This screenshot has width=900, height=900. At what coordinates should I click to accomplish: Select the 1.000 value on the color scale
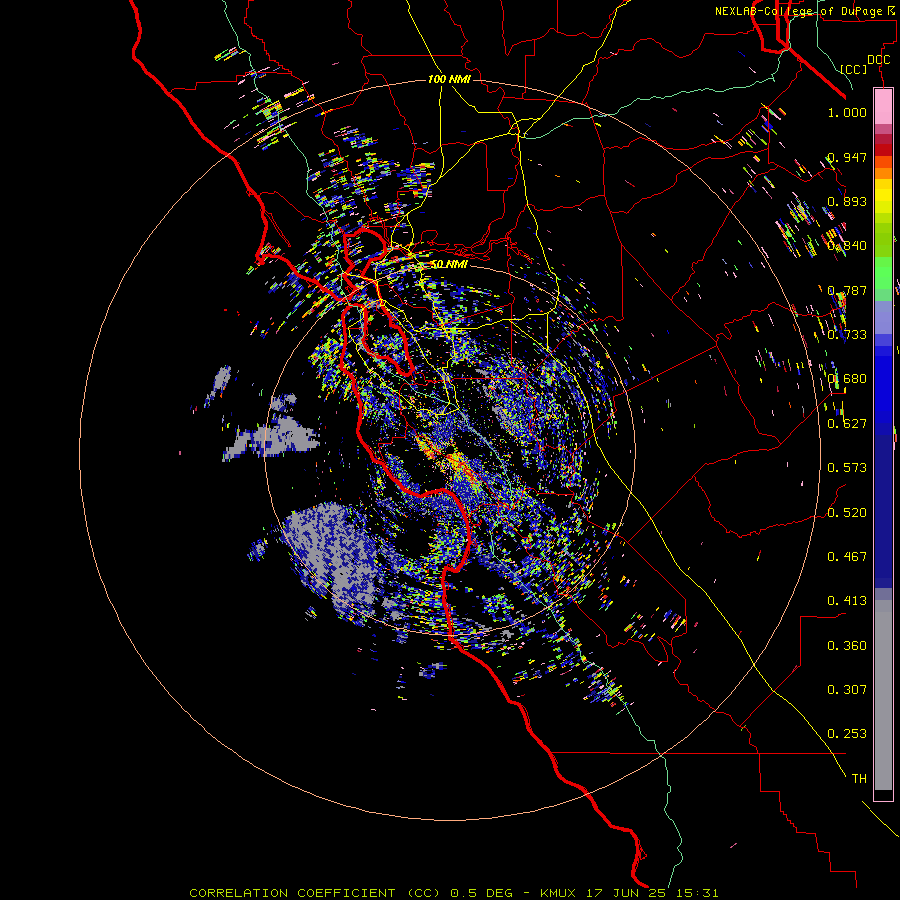[x=847, y=112]
